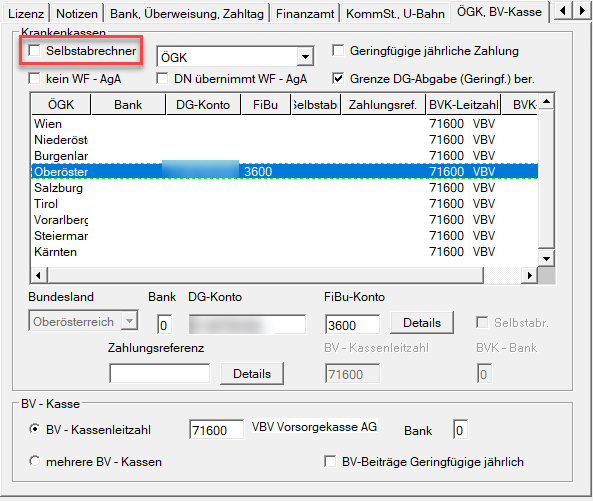Click Details button next to FiBu-Konto
Image resolution: width=593 pixels, height=501 pixels.
[x=422, y=323]
